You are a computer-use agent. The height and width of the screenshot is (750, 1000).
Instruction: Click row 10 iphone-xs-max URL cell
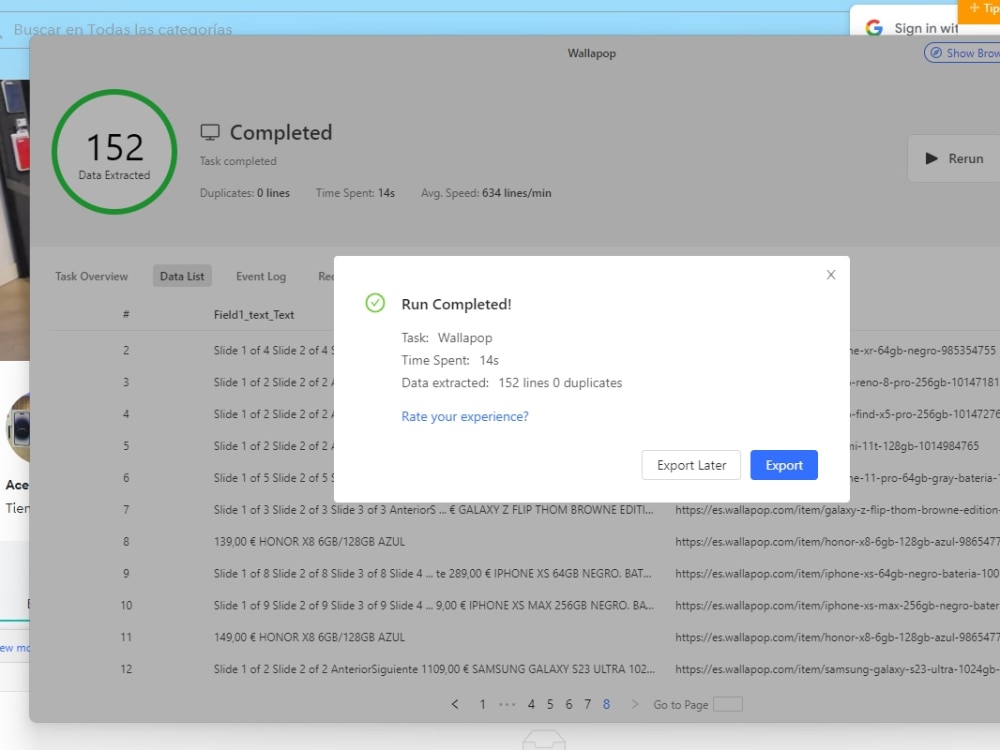coord(837,605)
